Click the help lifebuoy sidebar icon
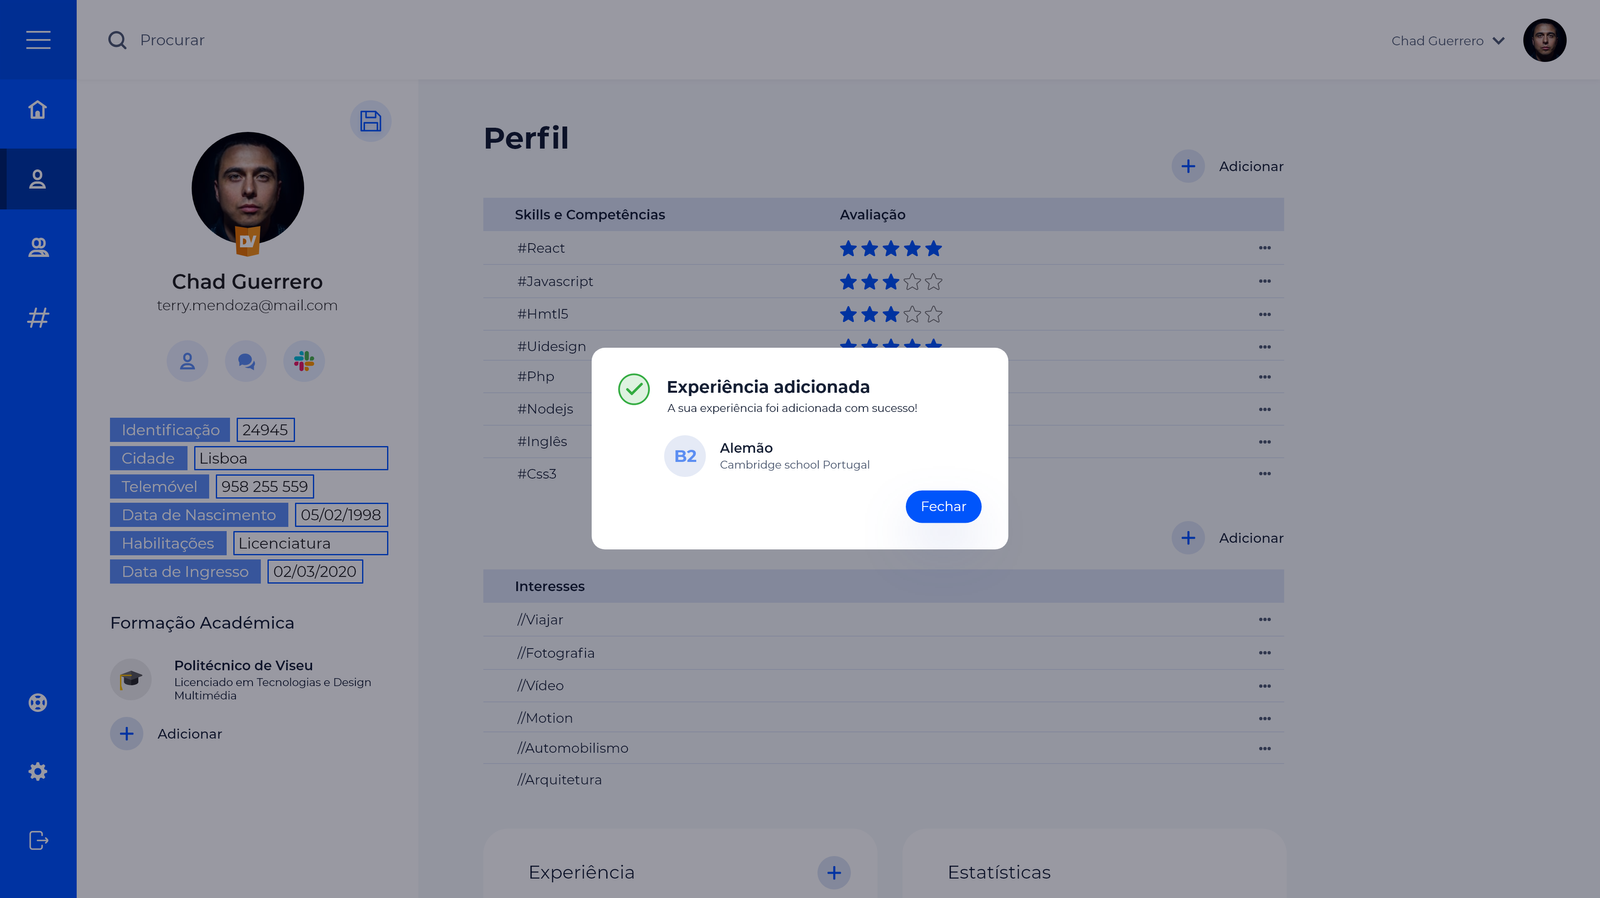The width and height of the screenshot is (1600, 898). tap(38, 702)
